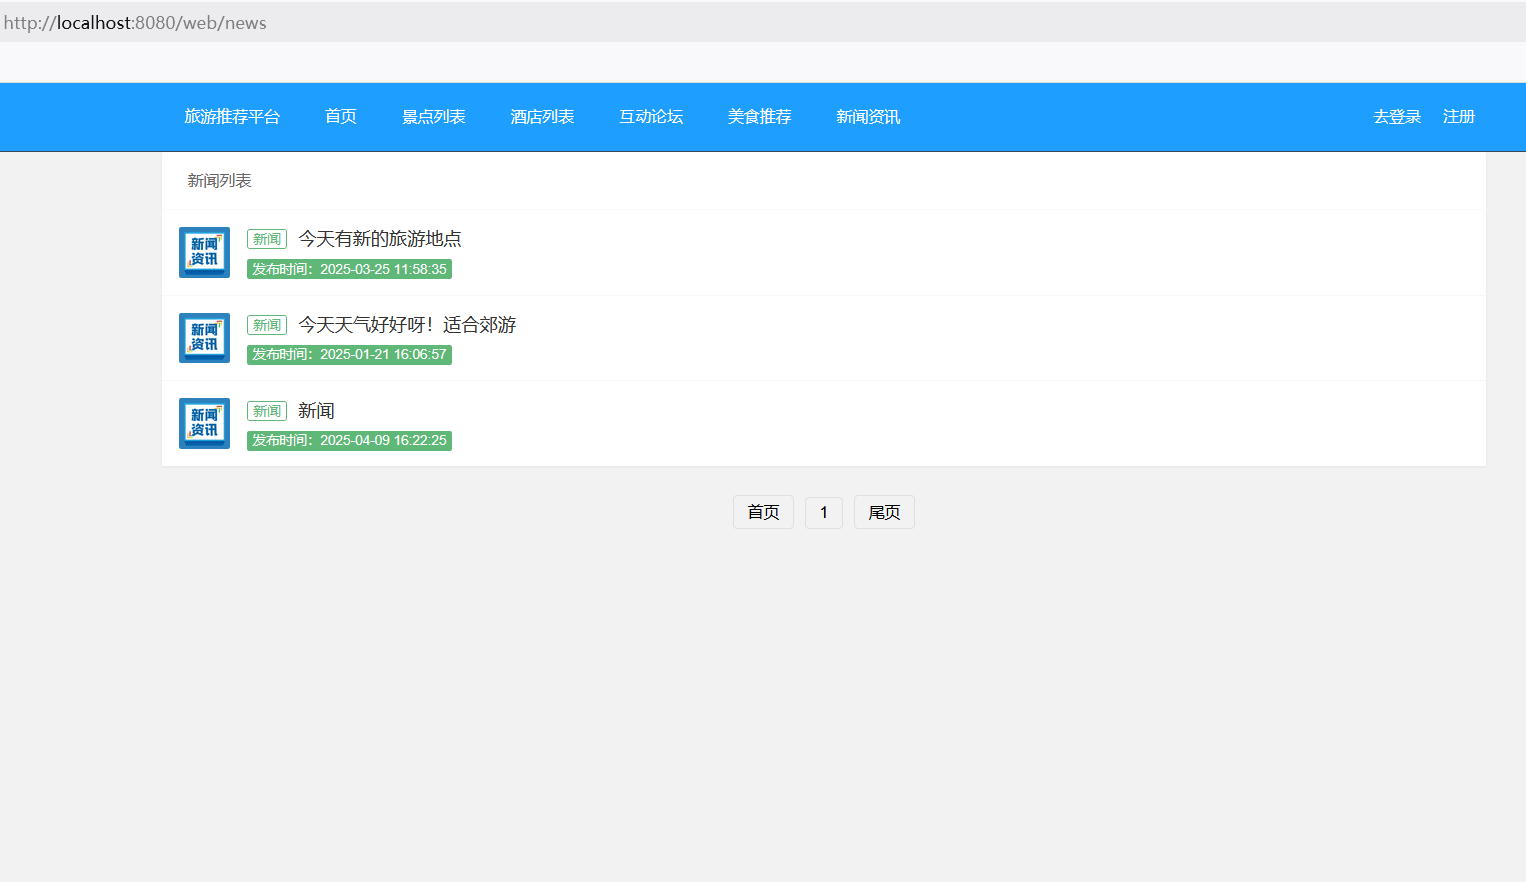Click the 去登录 login link
Viewport: 1526px width, 882px height.
[x=1397, y=117]
